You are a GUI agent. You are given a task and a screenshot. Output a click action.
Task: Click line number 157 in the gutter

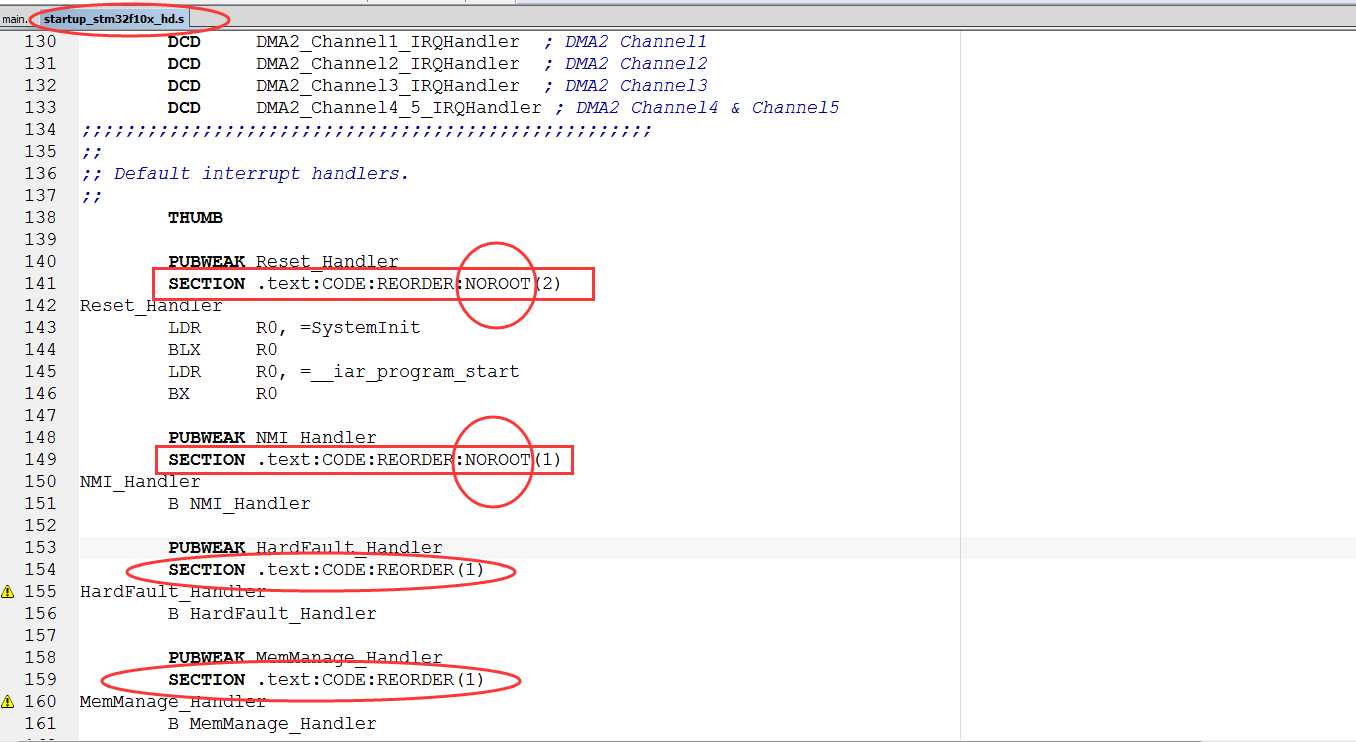40,636
